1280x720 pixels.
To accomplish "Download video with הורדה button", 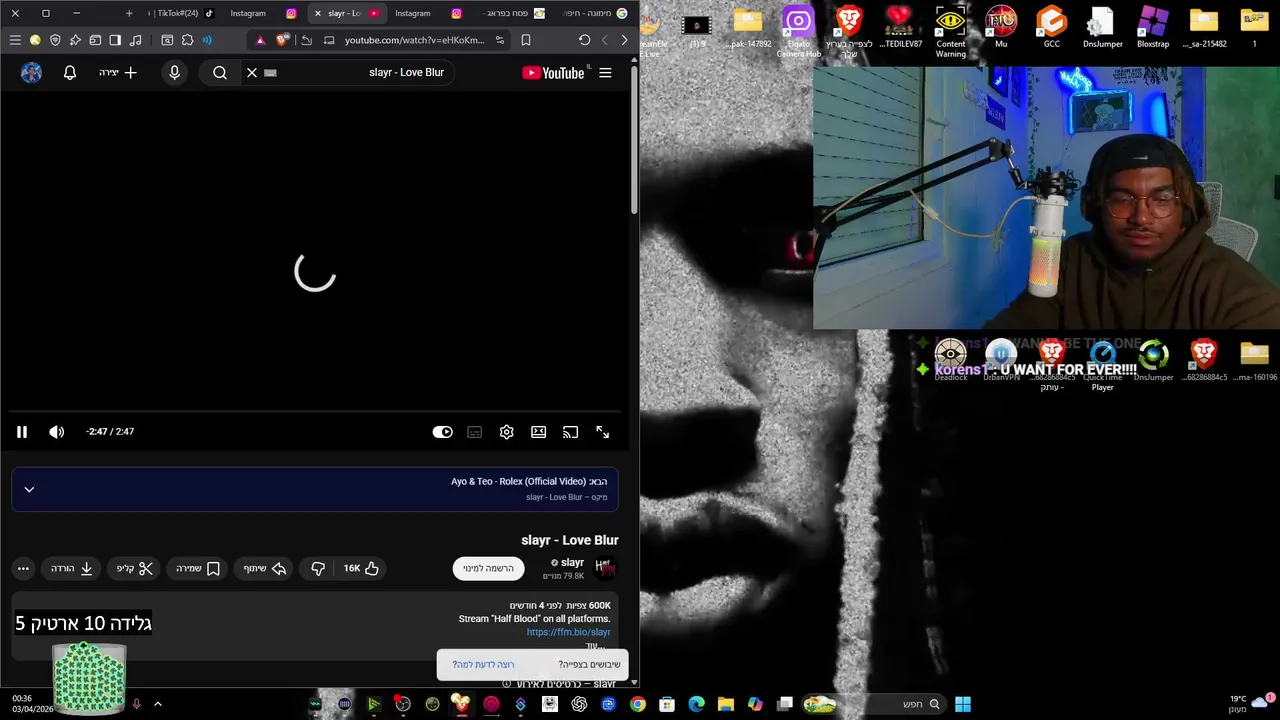I will pos(72,568).
